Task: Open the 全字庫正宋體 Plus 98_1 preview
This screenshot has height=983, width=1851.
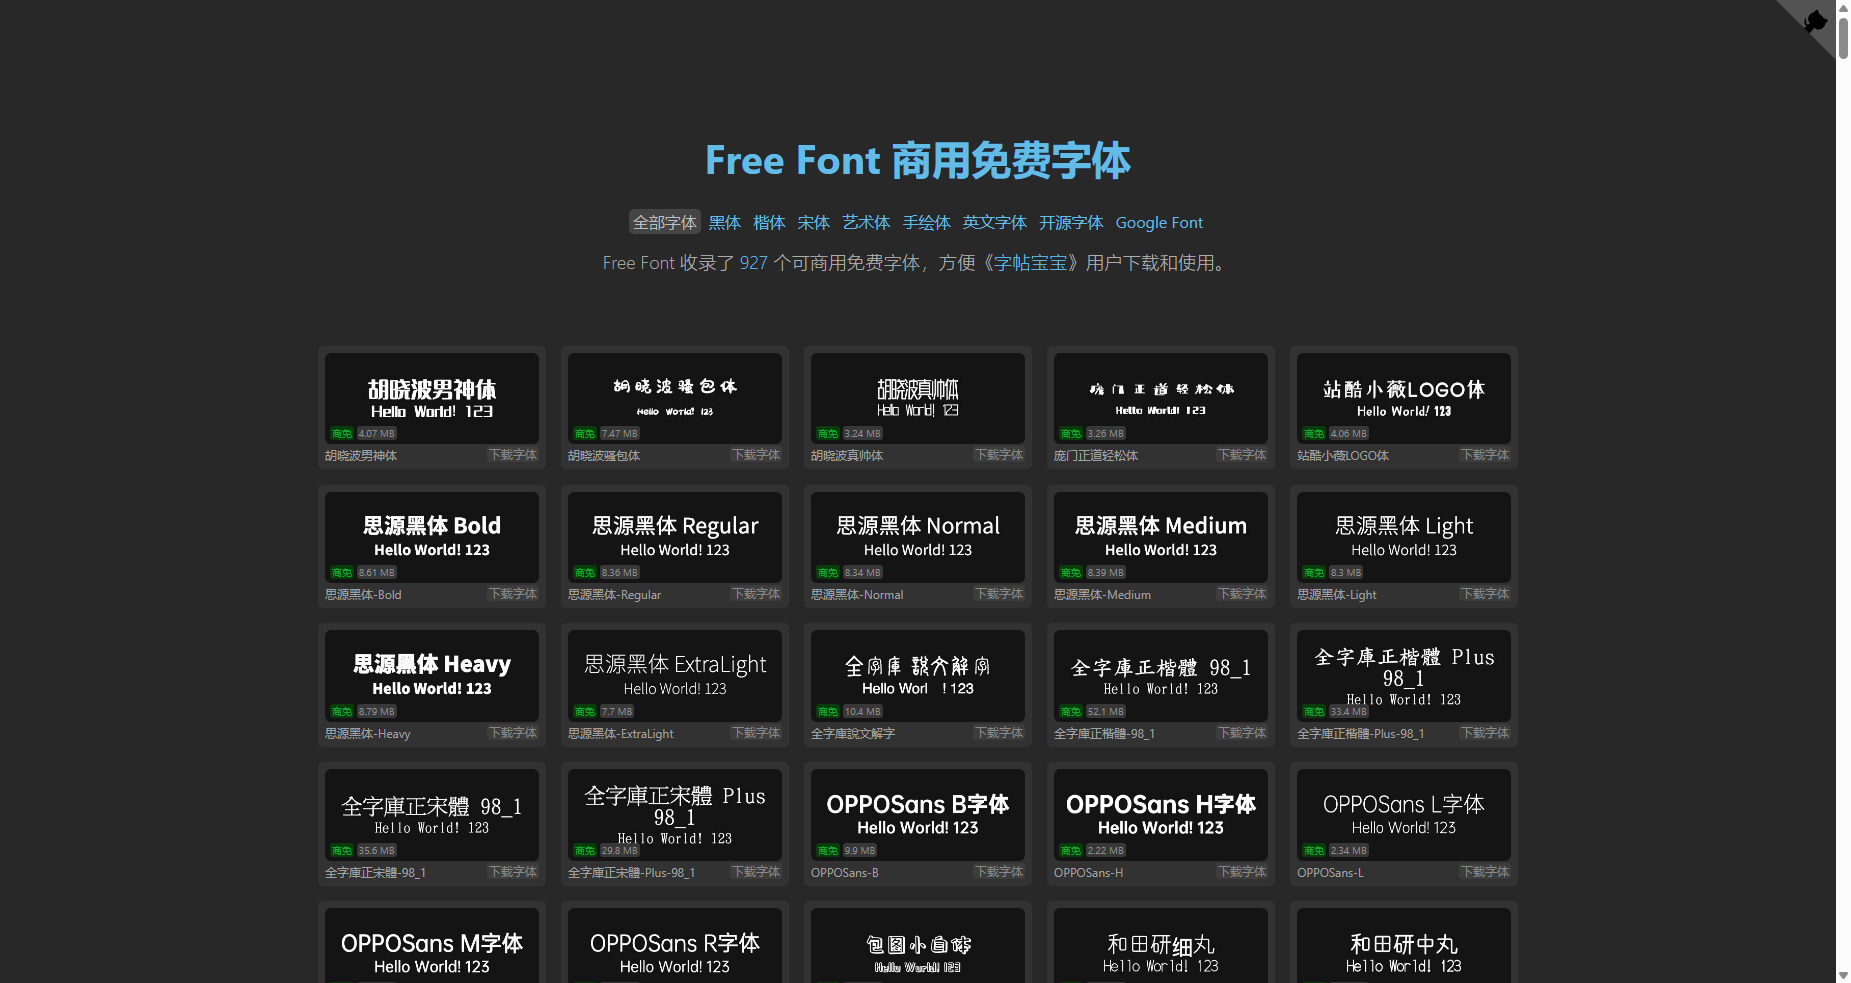Action: [675, 815]
